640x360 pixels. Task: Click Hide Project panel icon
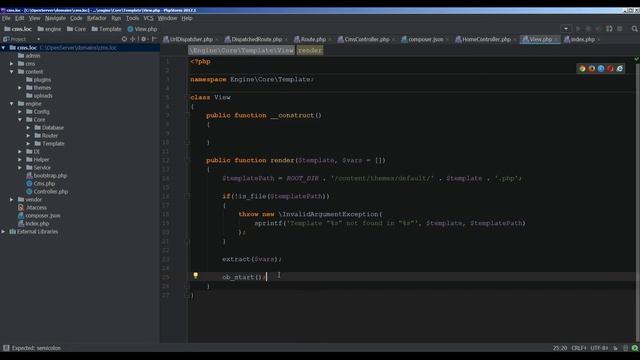(154, 39)
